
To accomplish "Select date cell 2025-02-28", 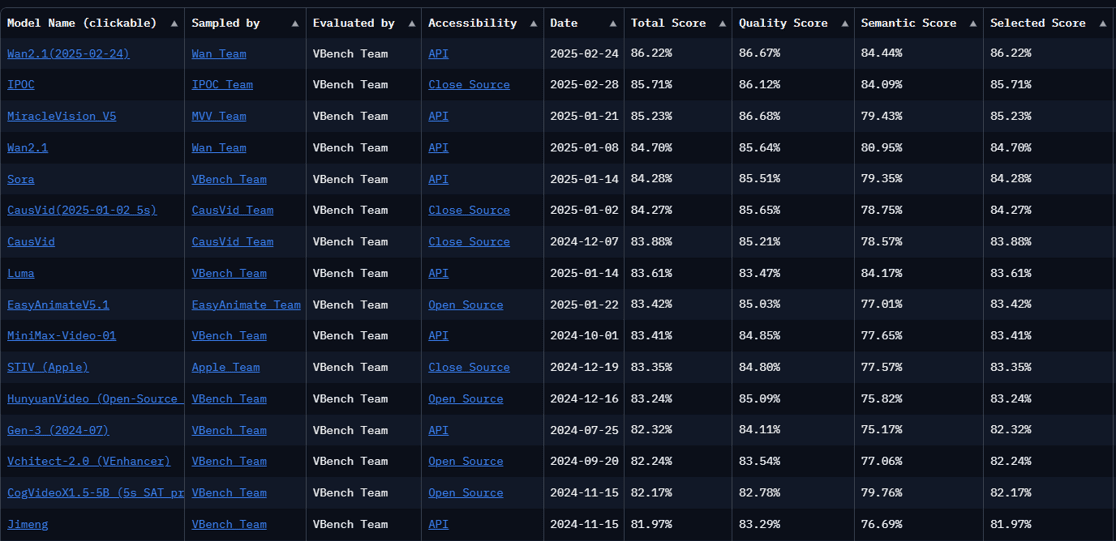I will [584, 85].
